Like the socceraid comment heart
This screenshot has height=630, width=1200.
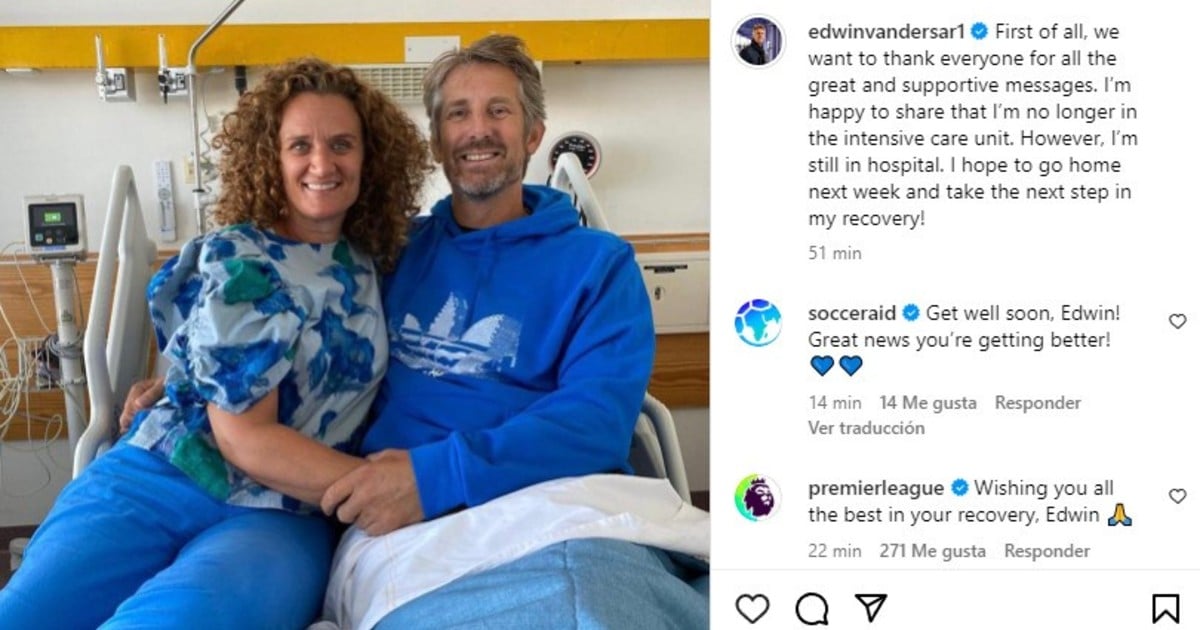pos(1177,321)
